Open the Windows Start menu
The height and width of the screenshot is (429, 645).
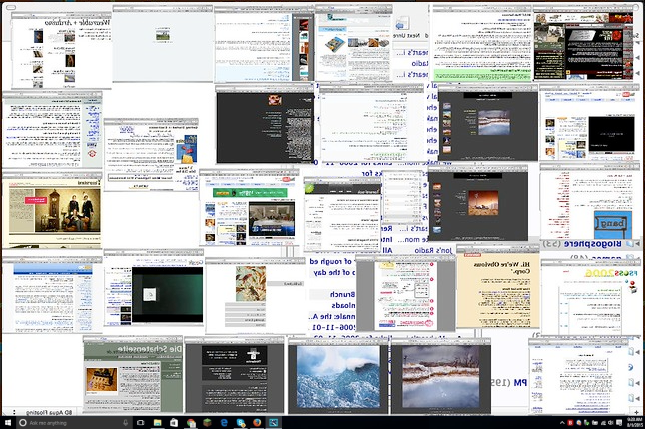click(7, 422)
